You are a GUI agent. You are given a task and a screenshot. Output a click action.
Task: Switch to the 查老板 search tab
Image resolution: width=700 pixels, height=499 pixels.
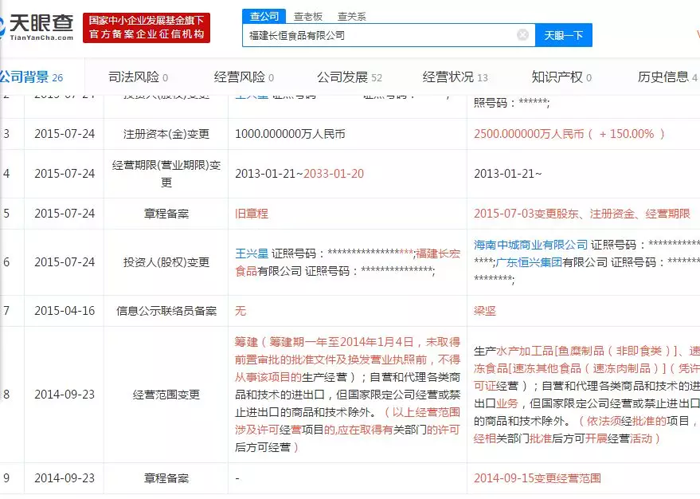(308, 16)
